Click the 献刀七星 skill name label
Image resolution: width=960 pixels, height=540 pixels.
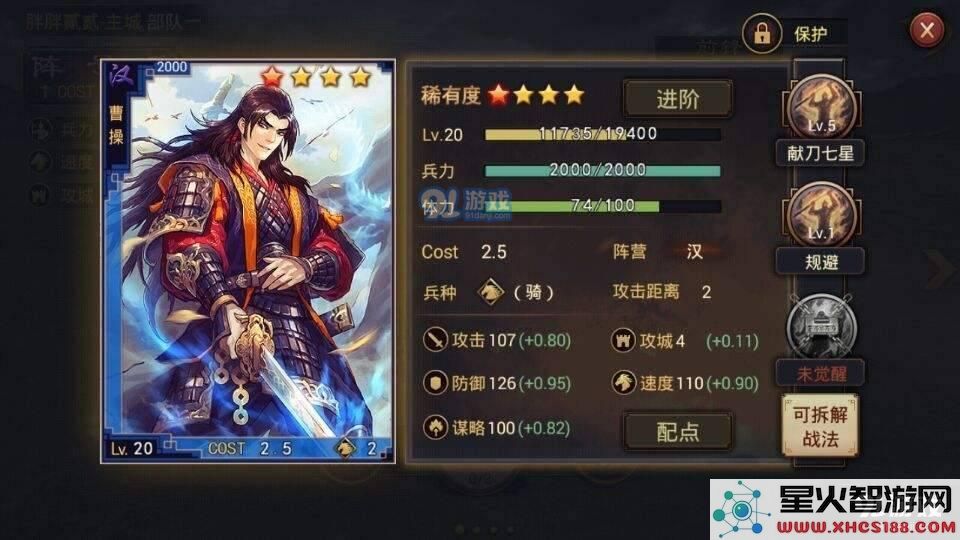tap(820, 153)
